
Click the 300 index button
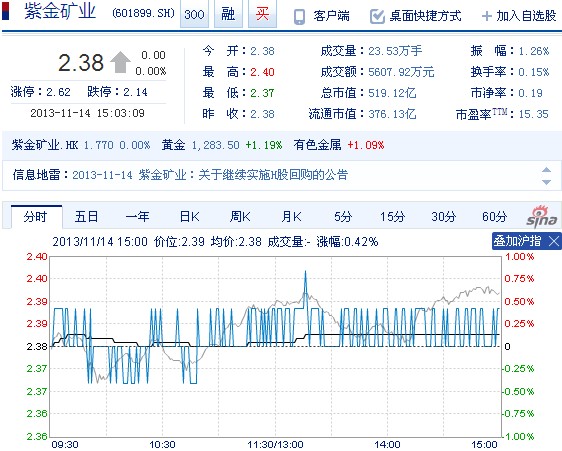pos(194,14)
